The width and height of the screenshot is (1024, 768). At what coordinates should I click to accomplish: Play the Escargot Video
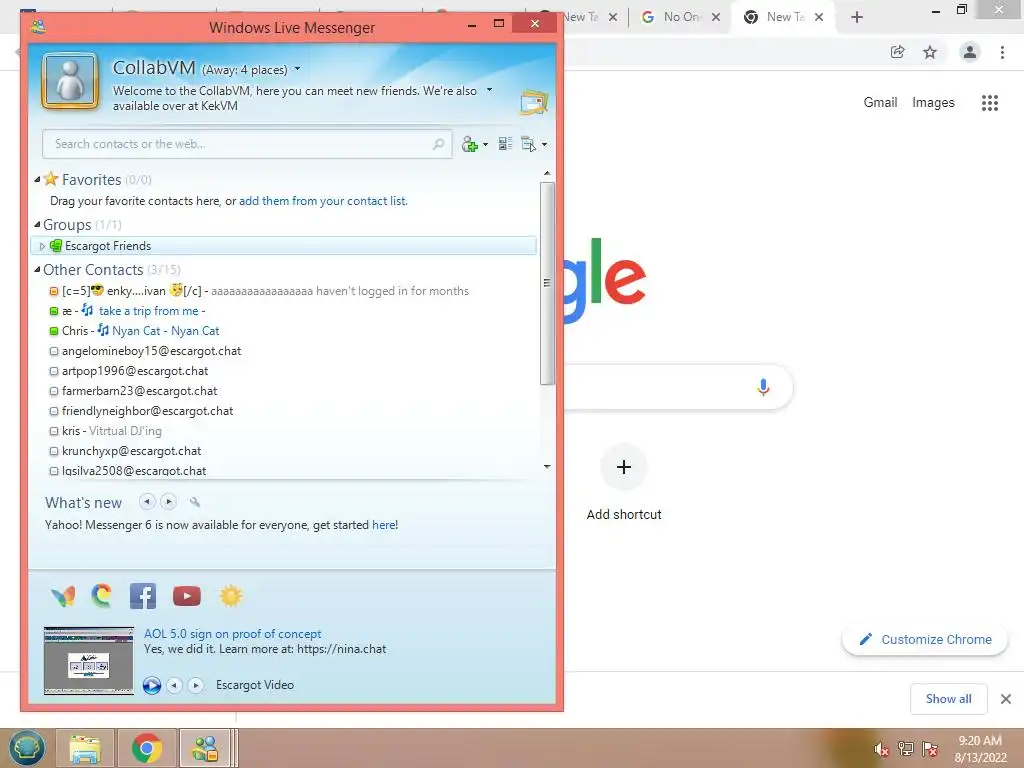click(x=152, y=685)
